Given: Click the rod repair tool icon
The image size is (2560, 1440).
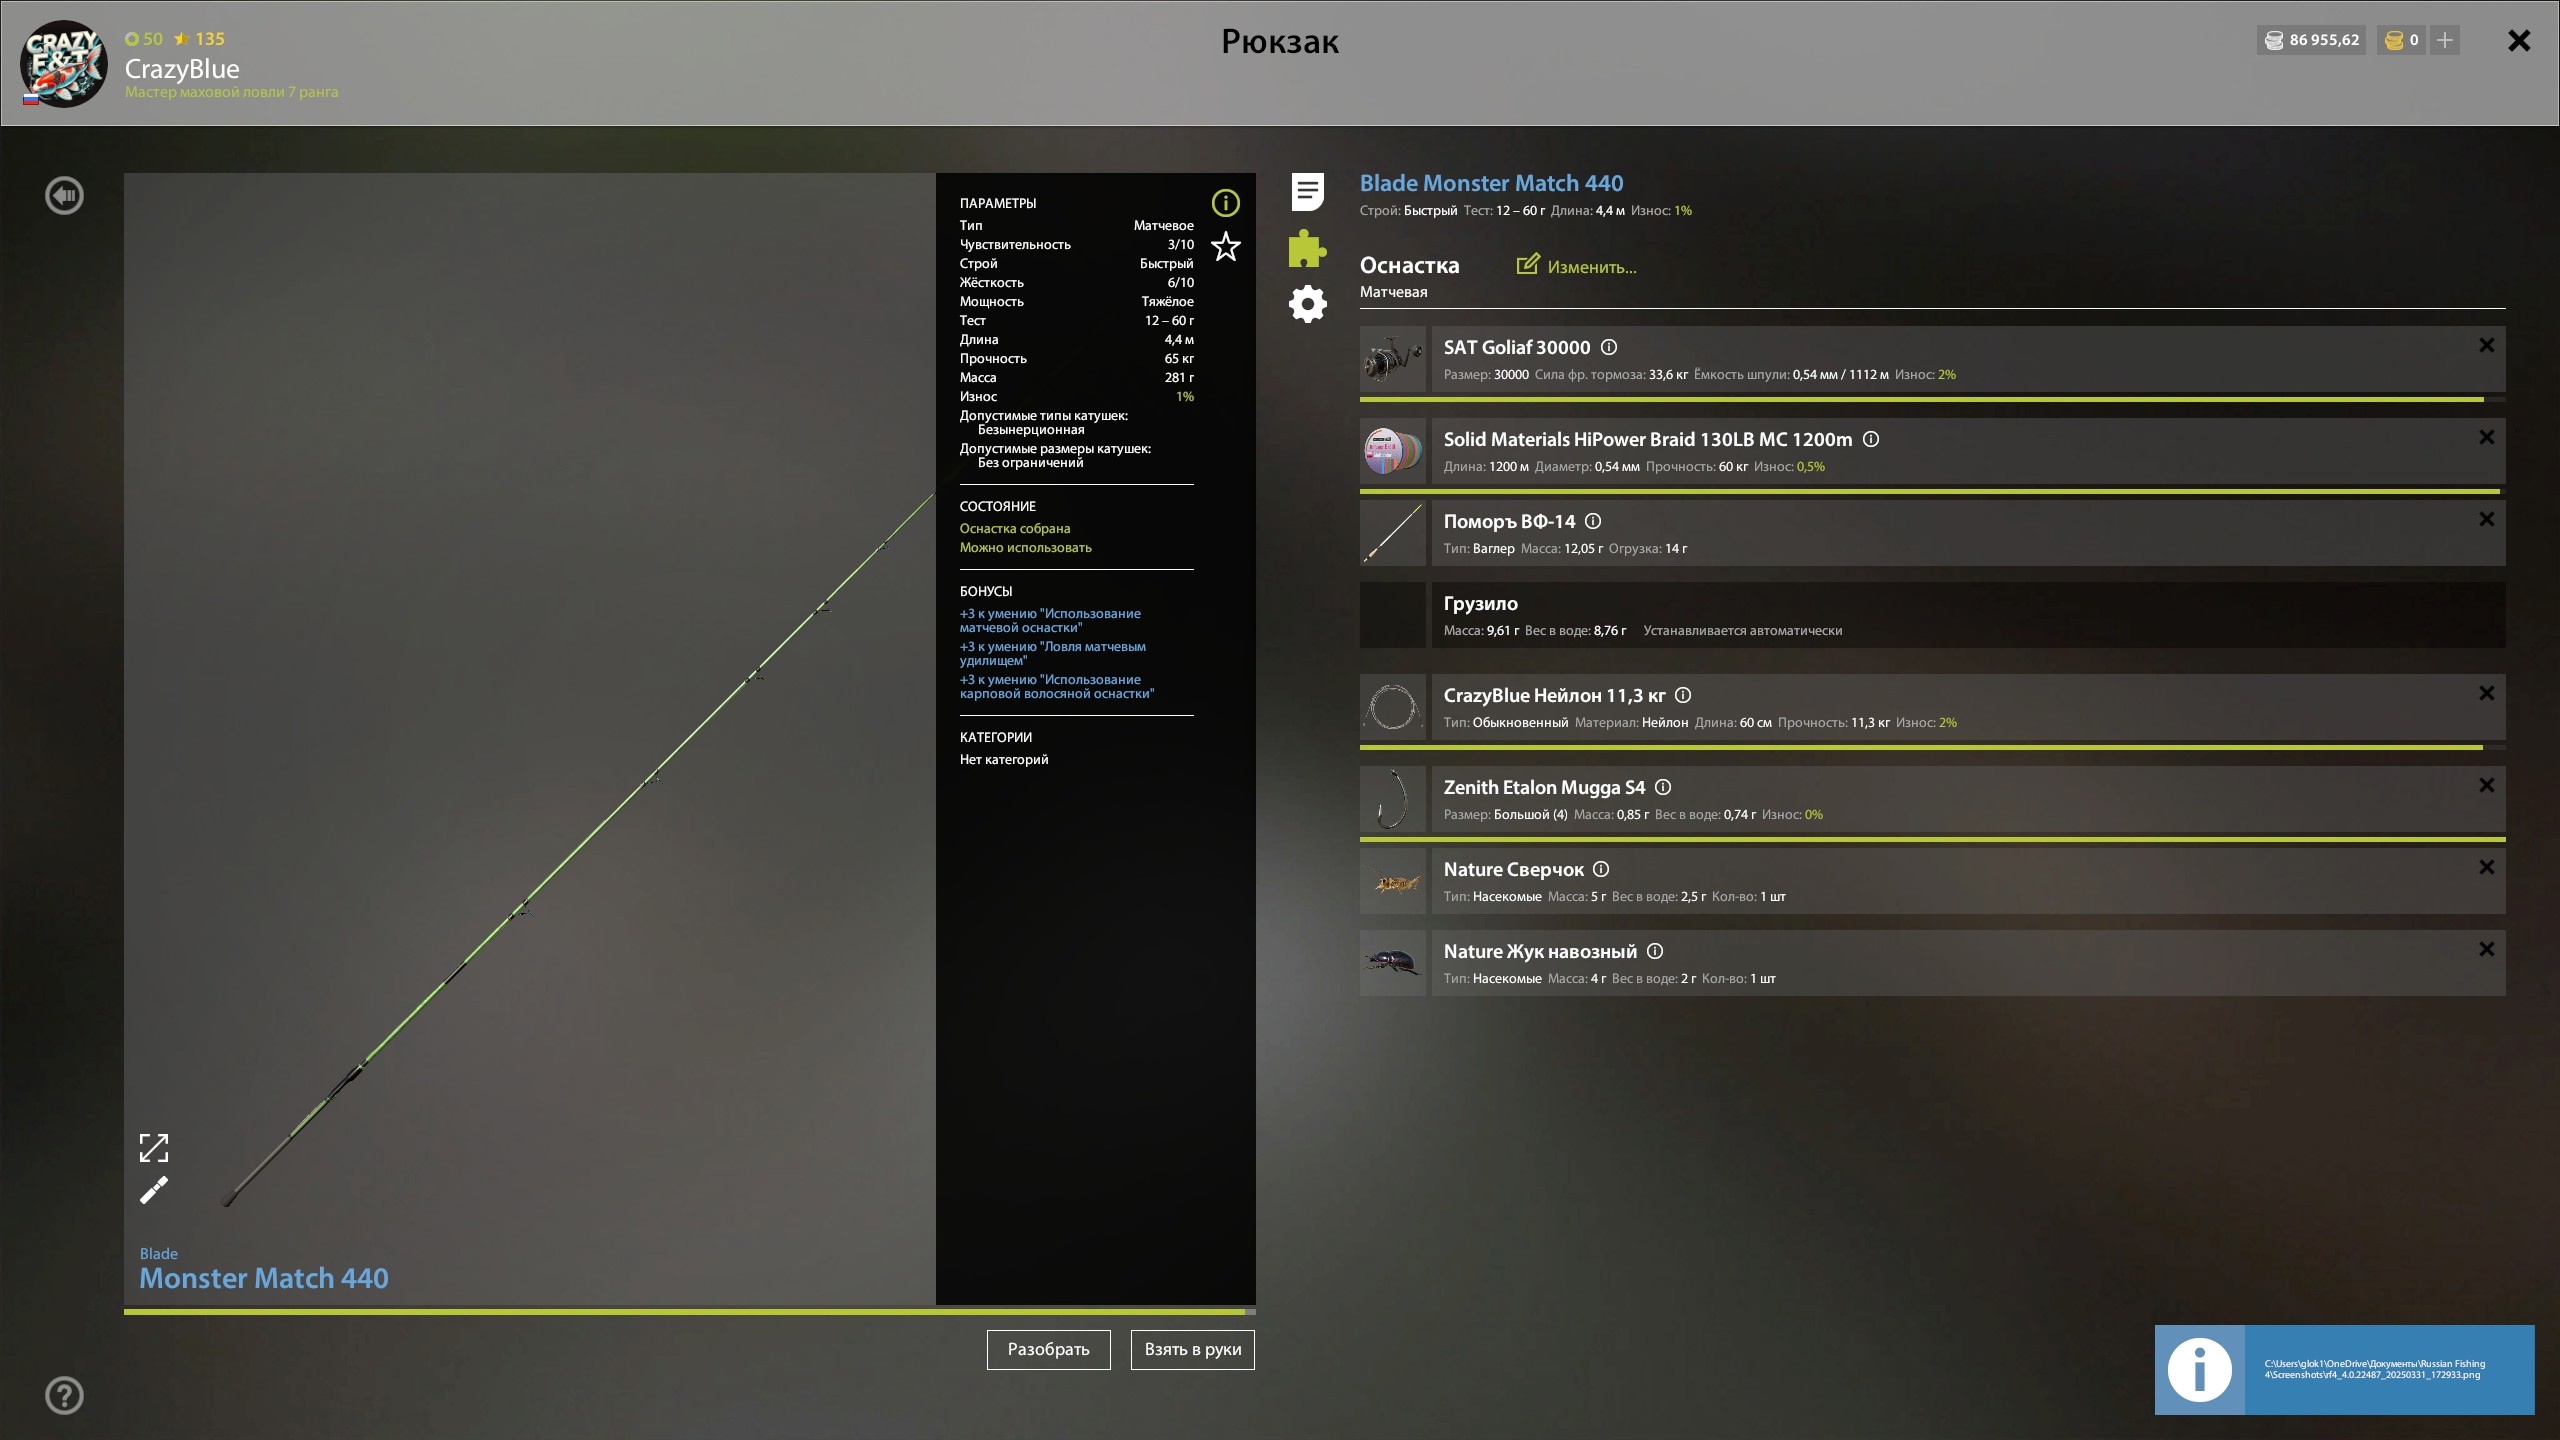Looking at the screenshot, I should [x=154, y=1190].
